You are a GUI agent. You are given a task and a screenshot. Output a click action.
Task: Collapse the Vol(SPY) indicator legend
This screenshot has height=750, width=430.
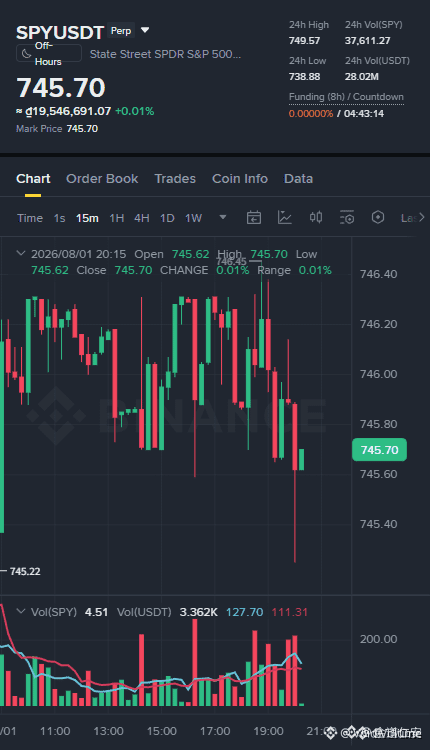pyautogui.click(x=21, y=611)
